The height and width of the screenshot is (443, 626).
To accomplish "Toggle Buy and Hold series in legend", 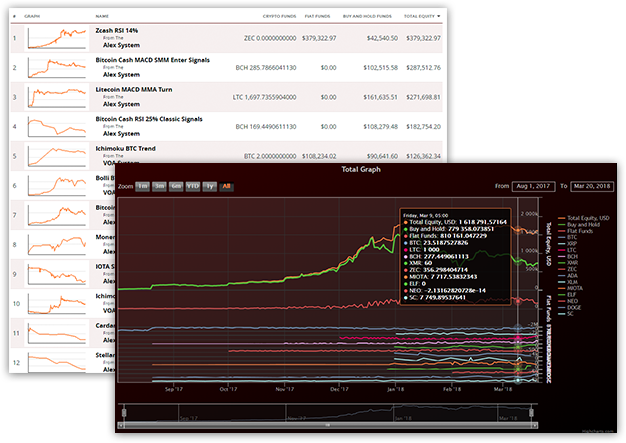I will pyautogui.click(x=579, y=224).
